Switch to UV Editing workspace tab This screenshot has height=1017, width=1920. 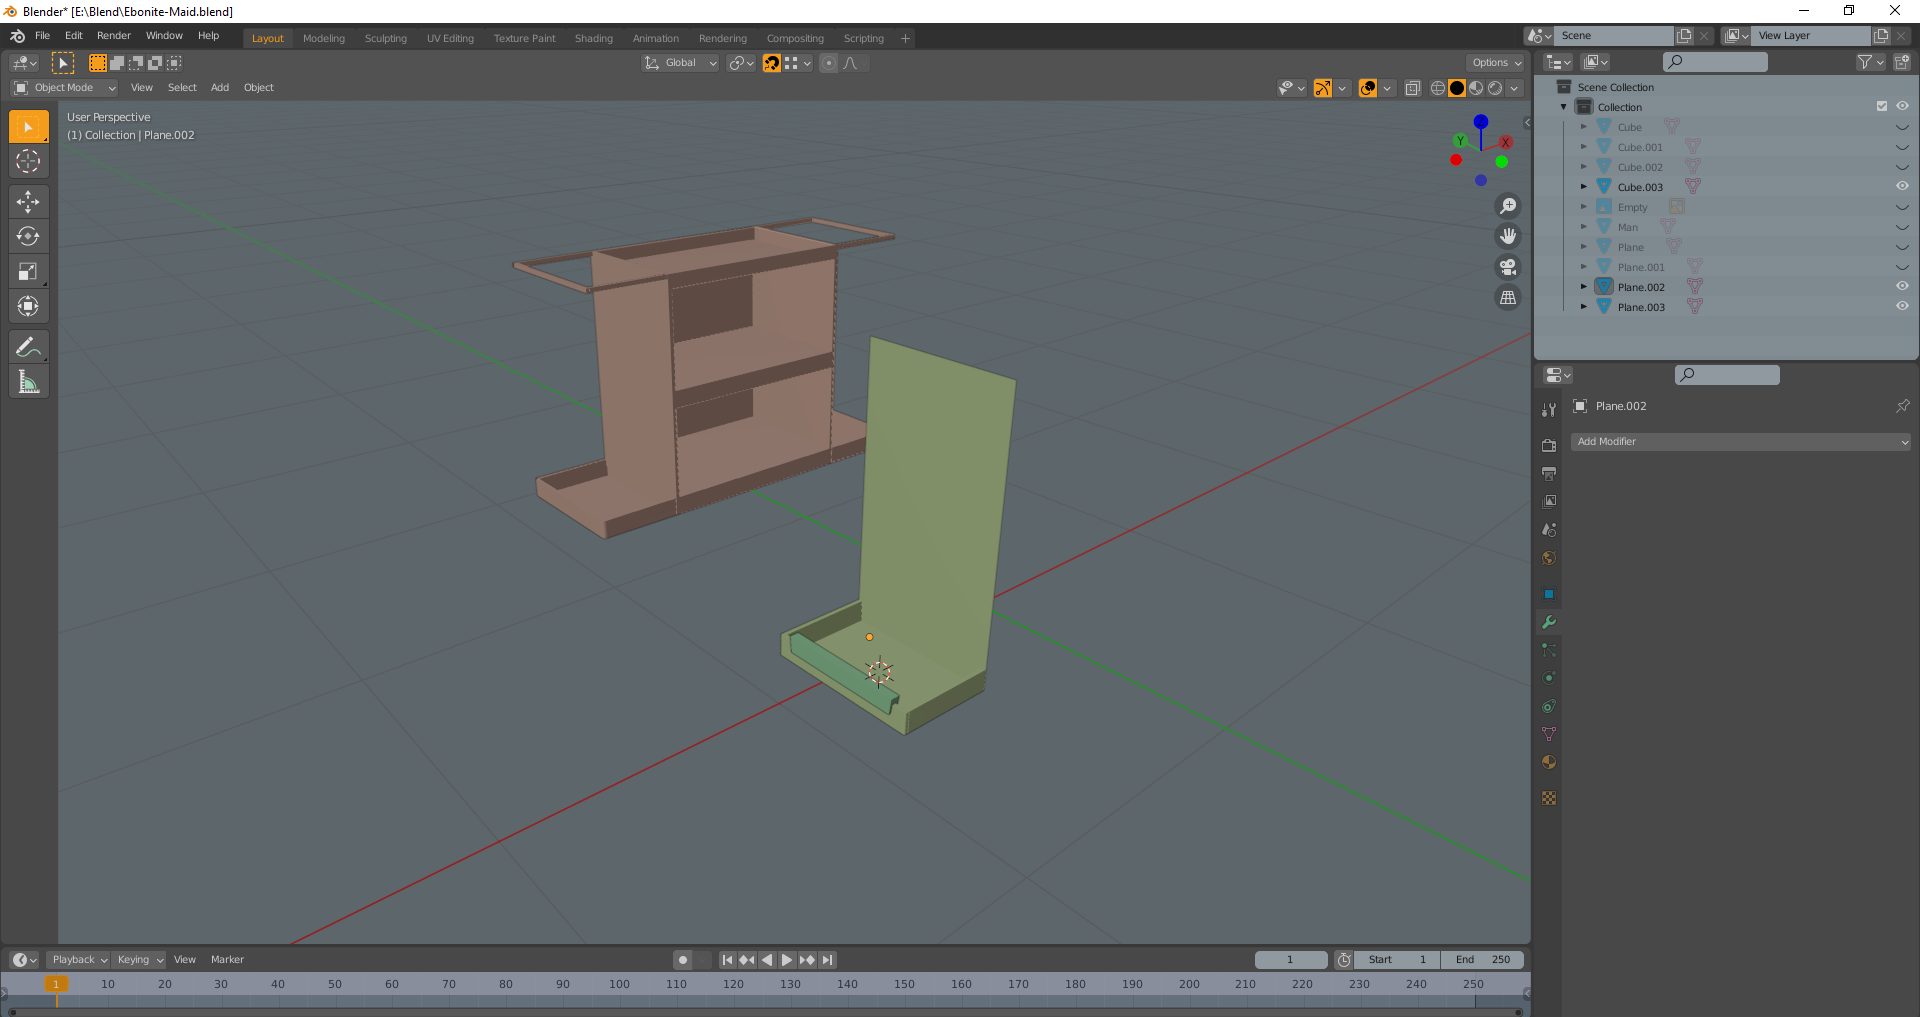(x=450, y=39)
